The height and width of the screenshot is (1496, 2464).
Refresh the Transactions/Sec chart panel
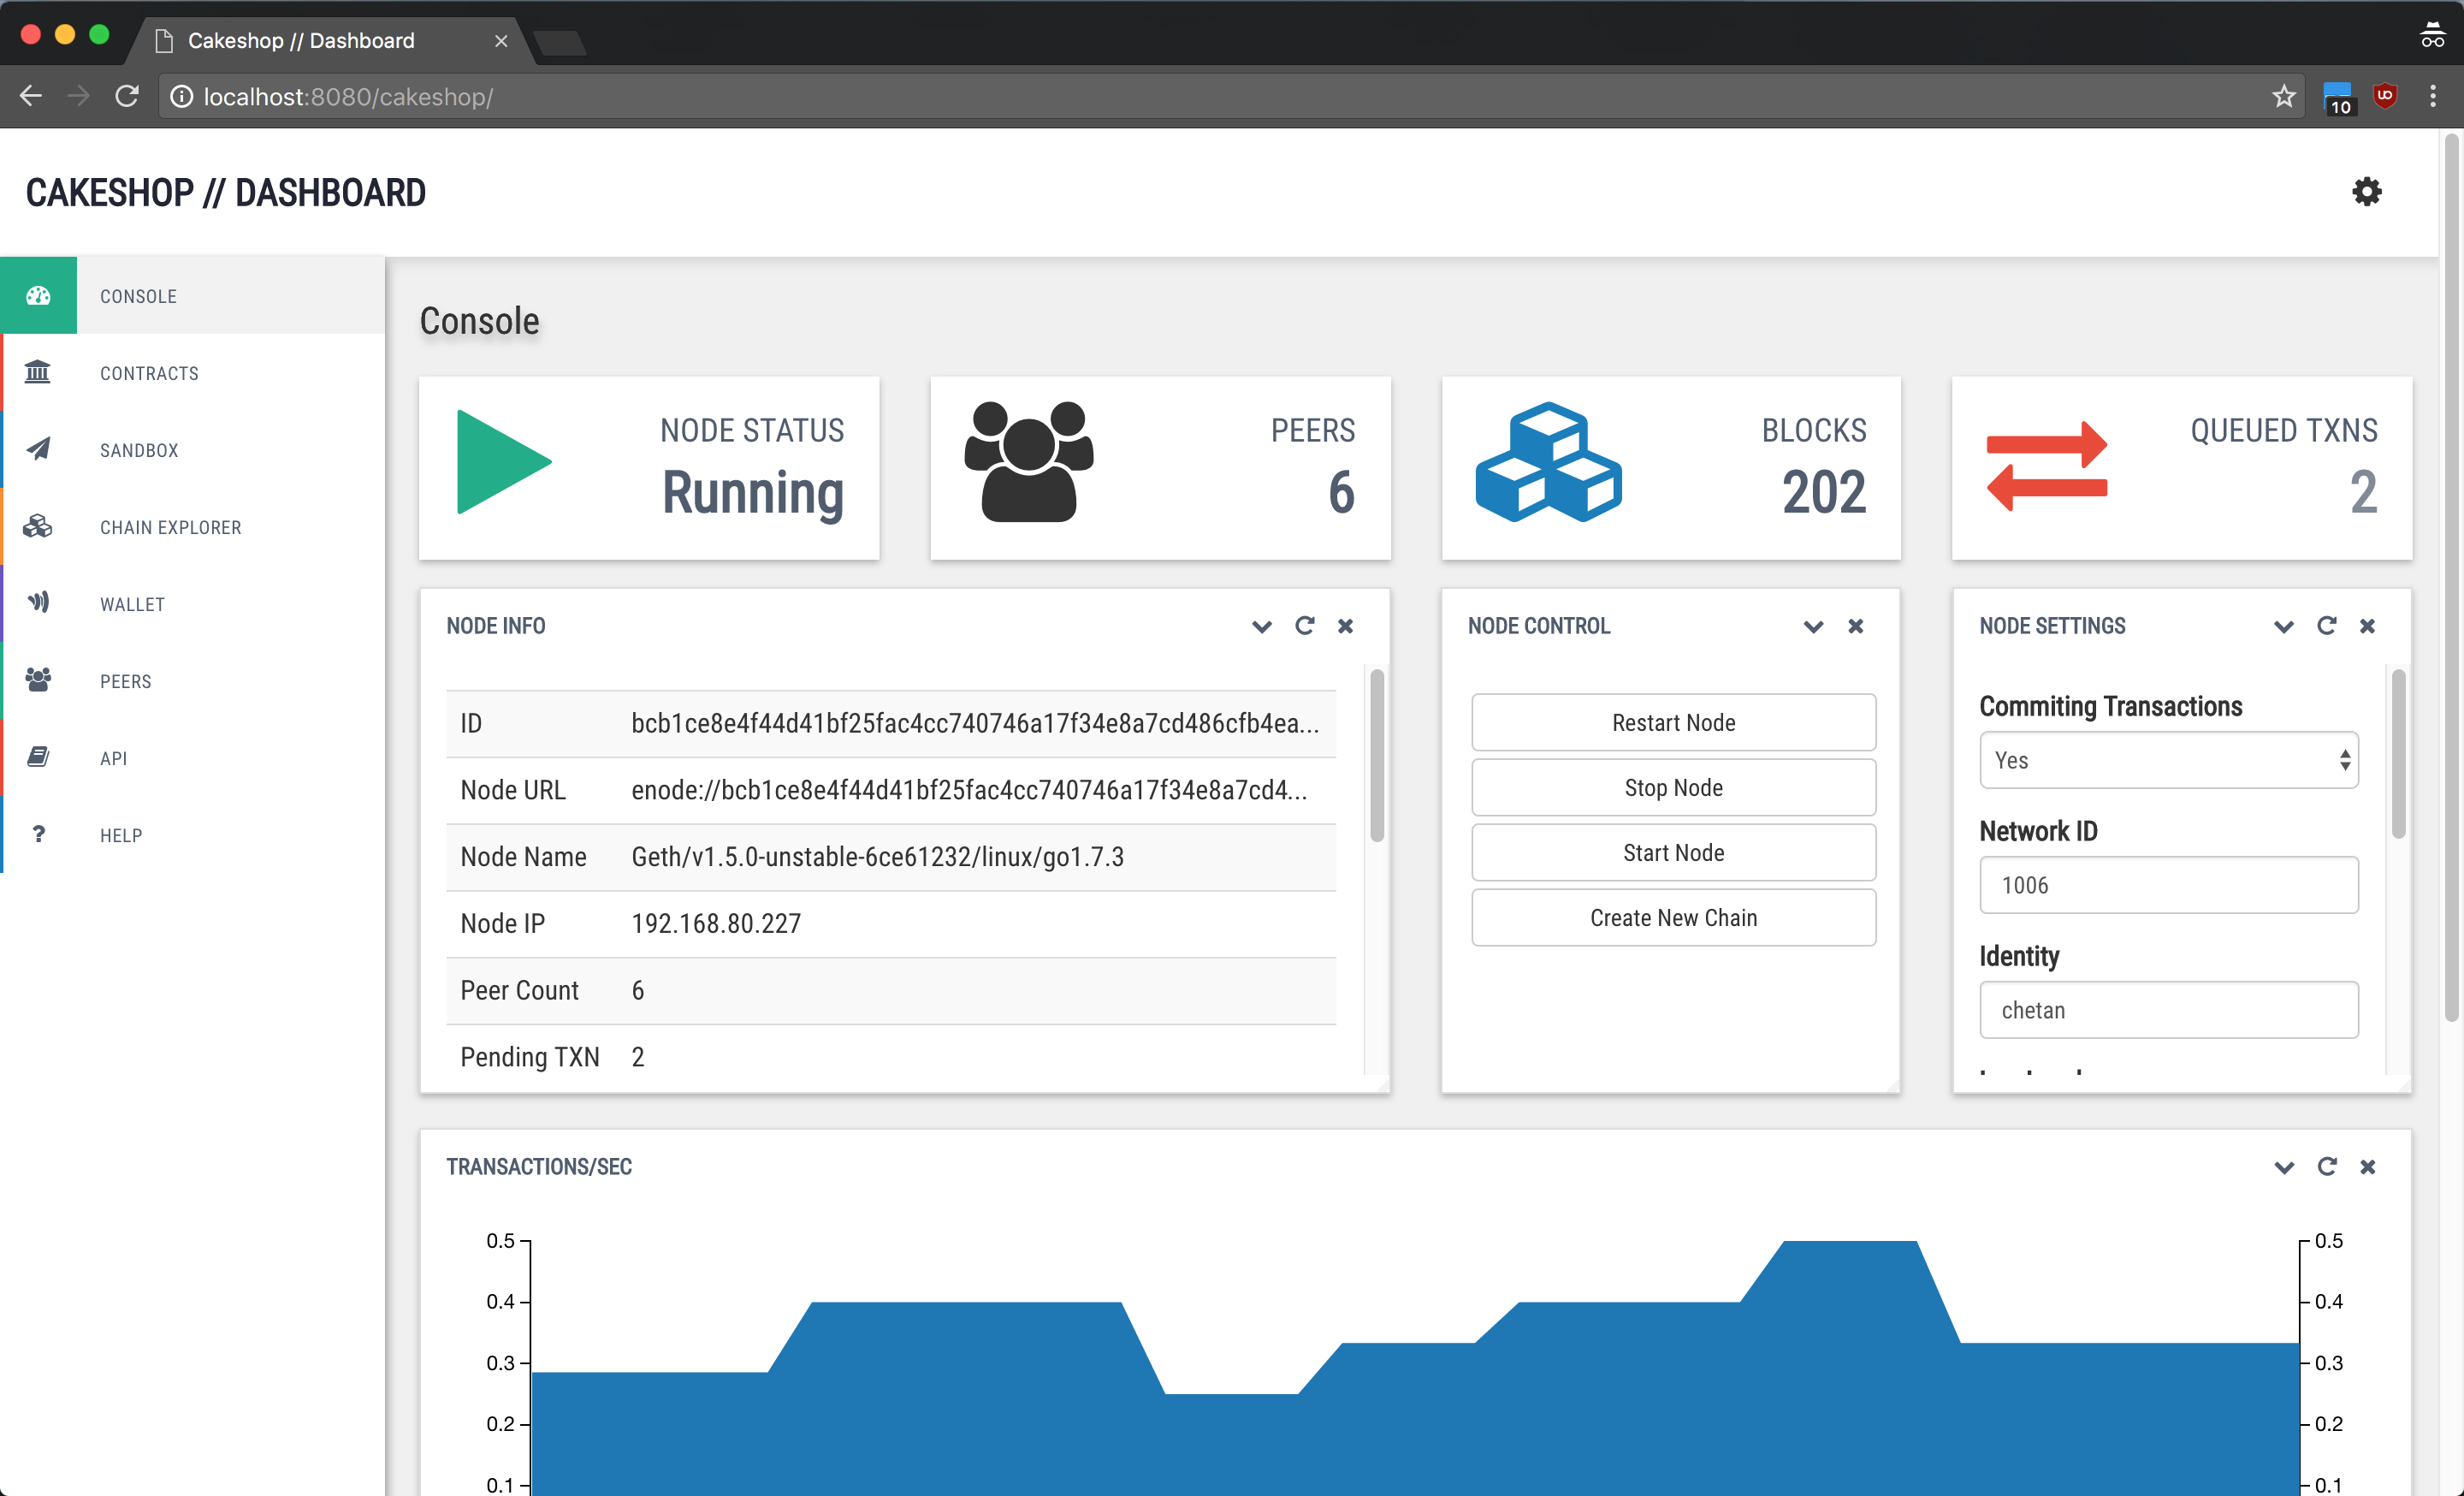pyautogui.click(x=2326, y=1167)
